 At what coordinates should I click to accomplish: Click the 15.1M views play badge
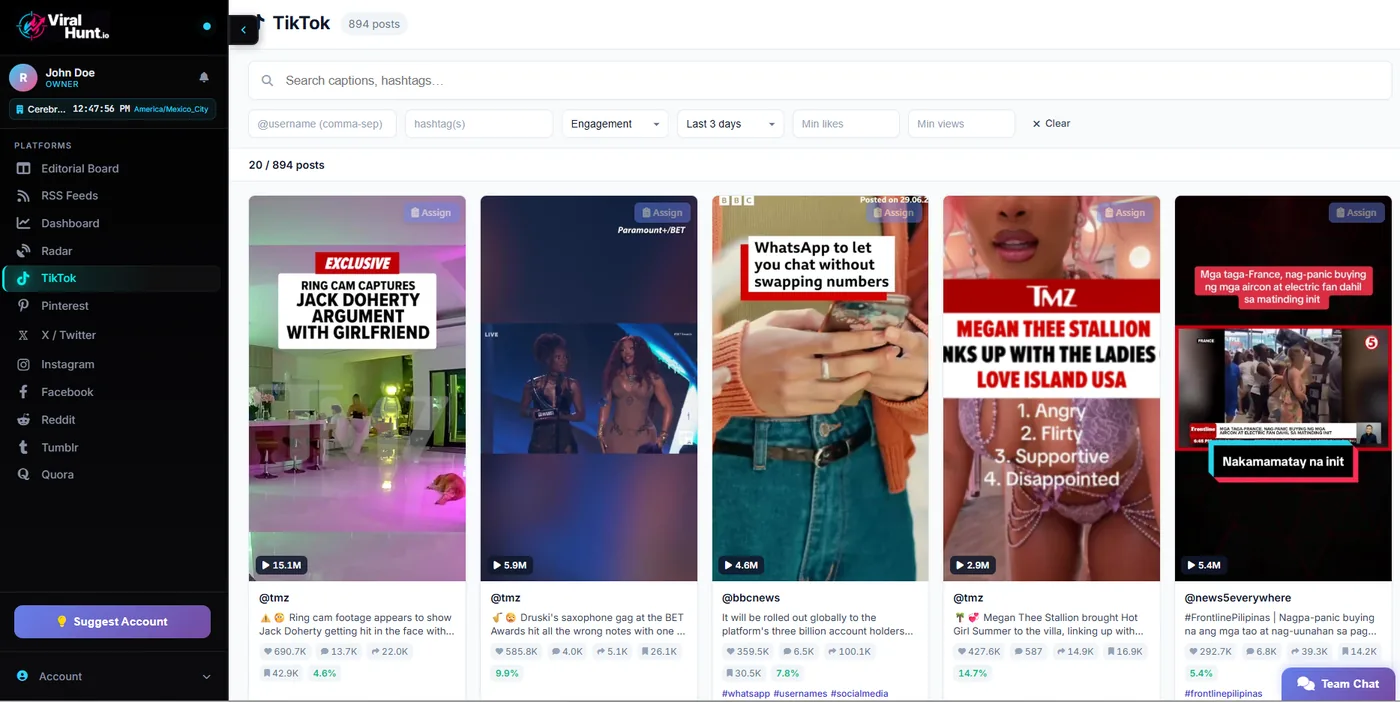281,565
